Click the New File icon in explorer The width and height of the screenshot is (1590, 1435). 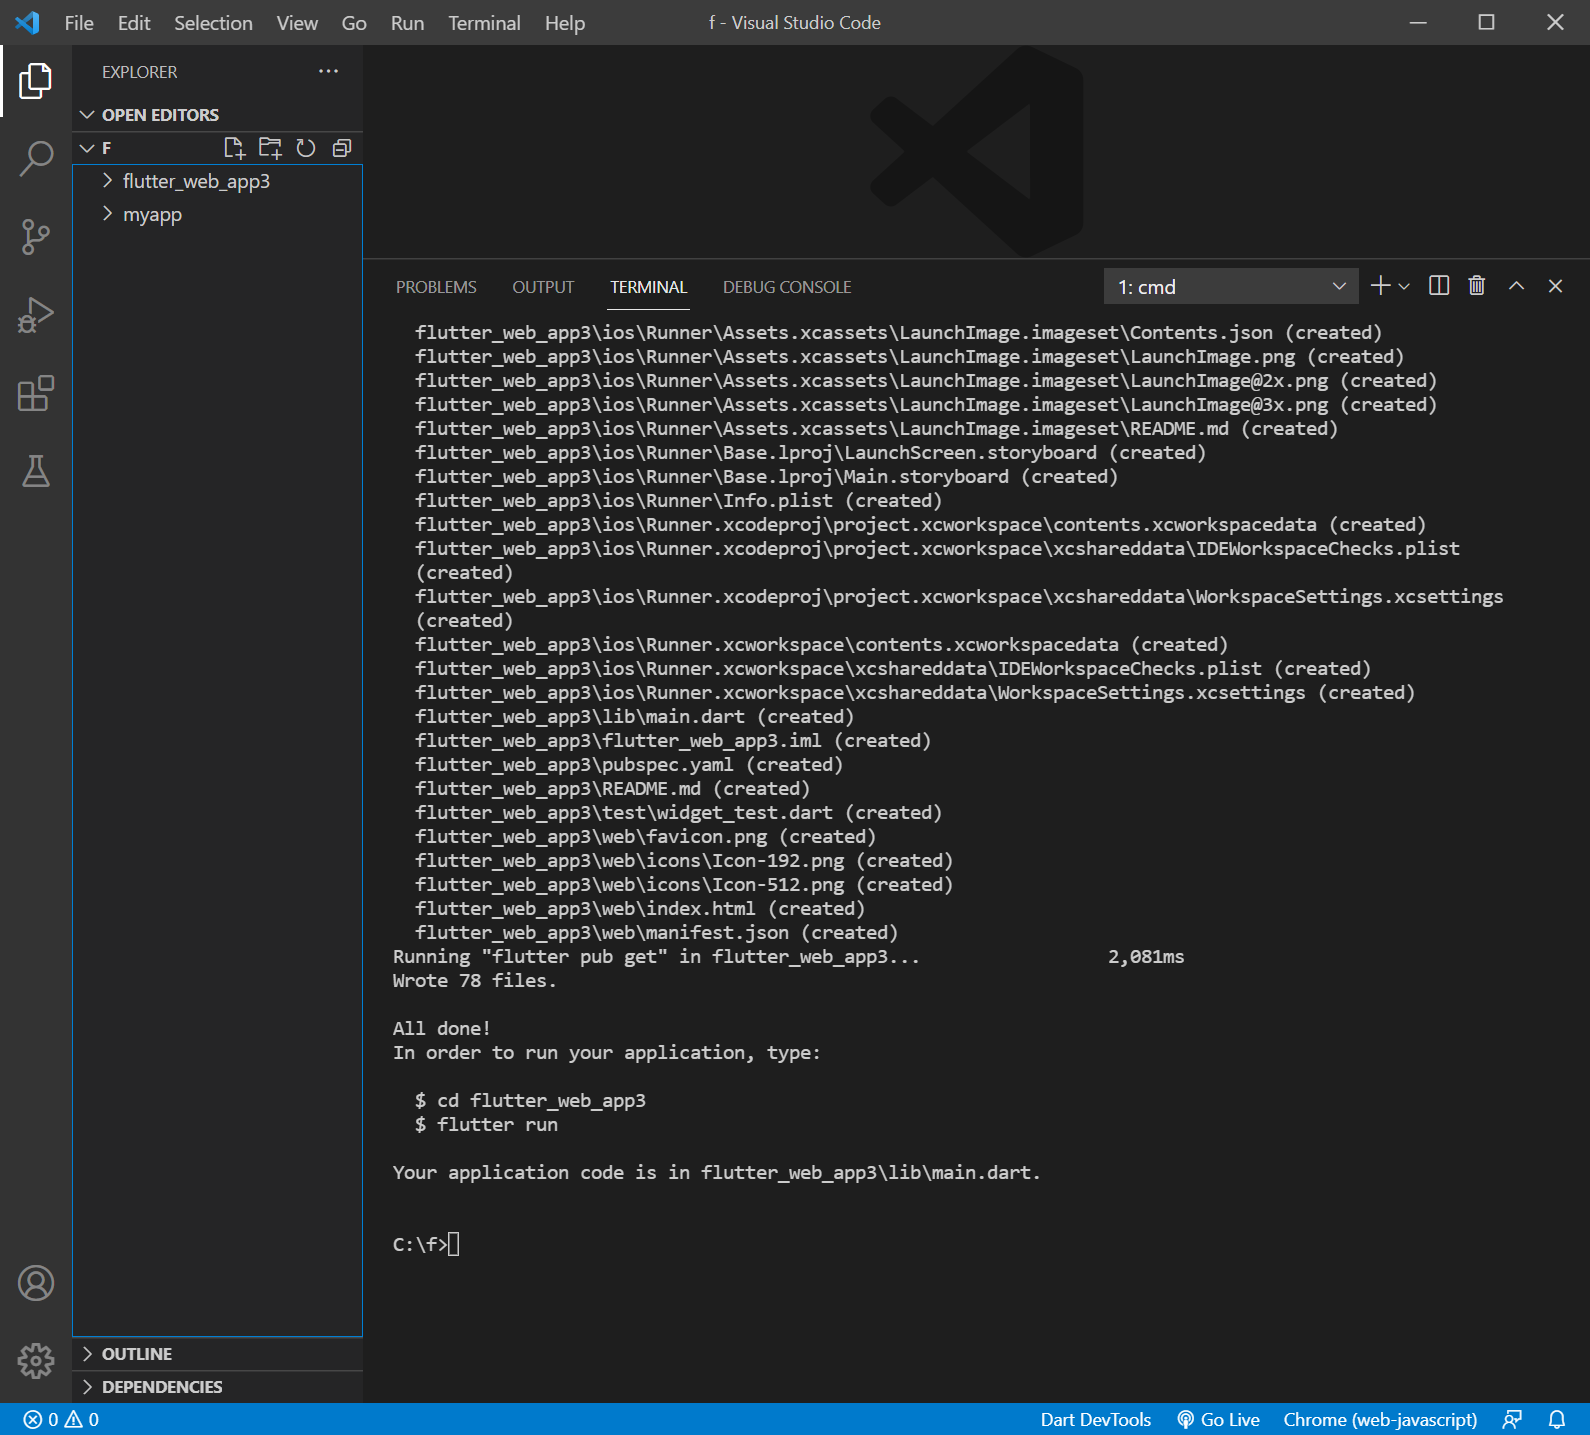point(234,148)
